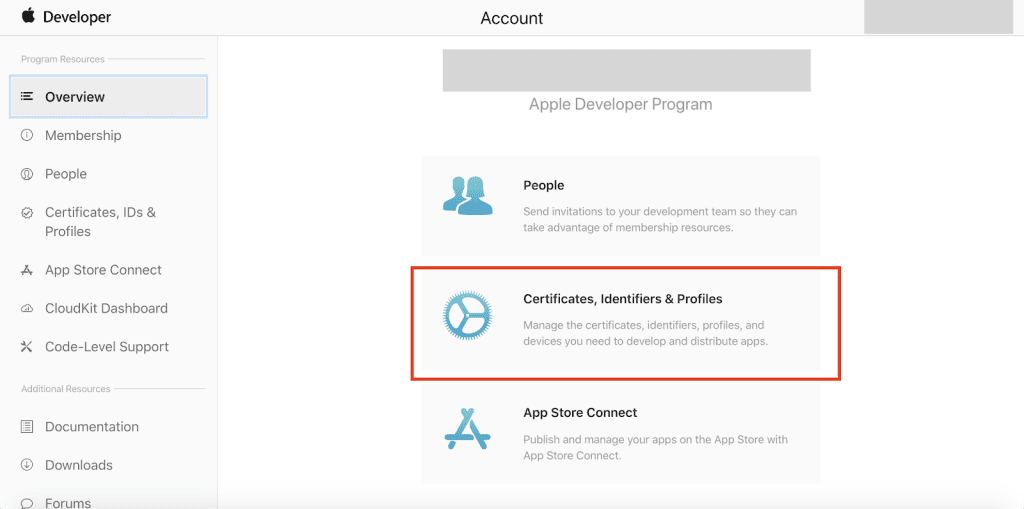
Task: Select Overview in the sidebar
Action: [x=108, y=97]
